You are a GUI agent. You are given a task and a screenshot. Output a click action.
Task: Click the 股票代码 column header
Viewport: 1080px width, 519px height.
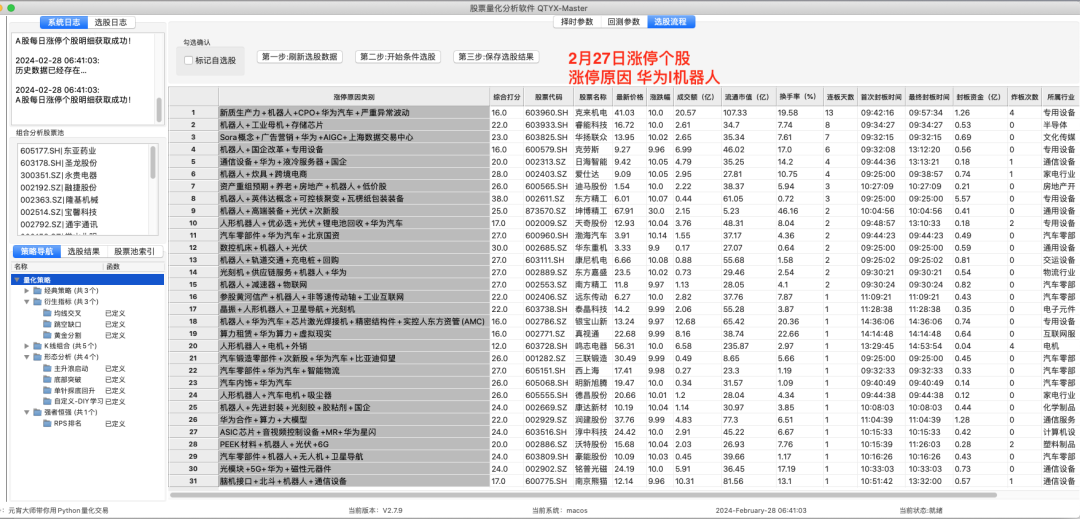click(x=548, y=98)
